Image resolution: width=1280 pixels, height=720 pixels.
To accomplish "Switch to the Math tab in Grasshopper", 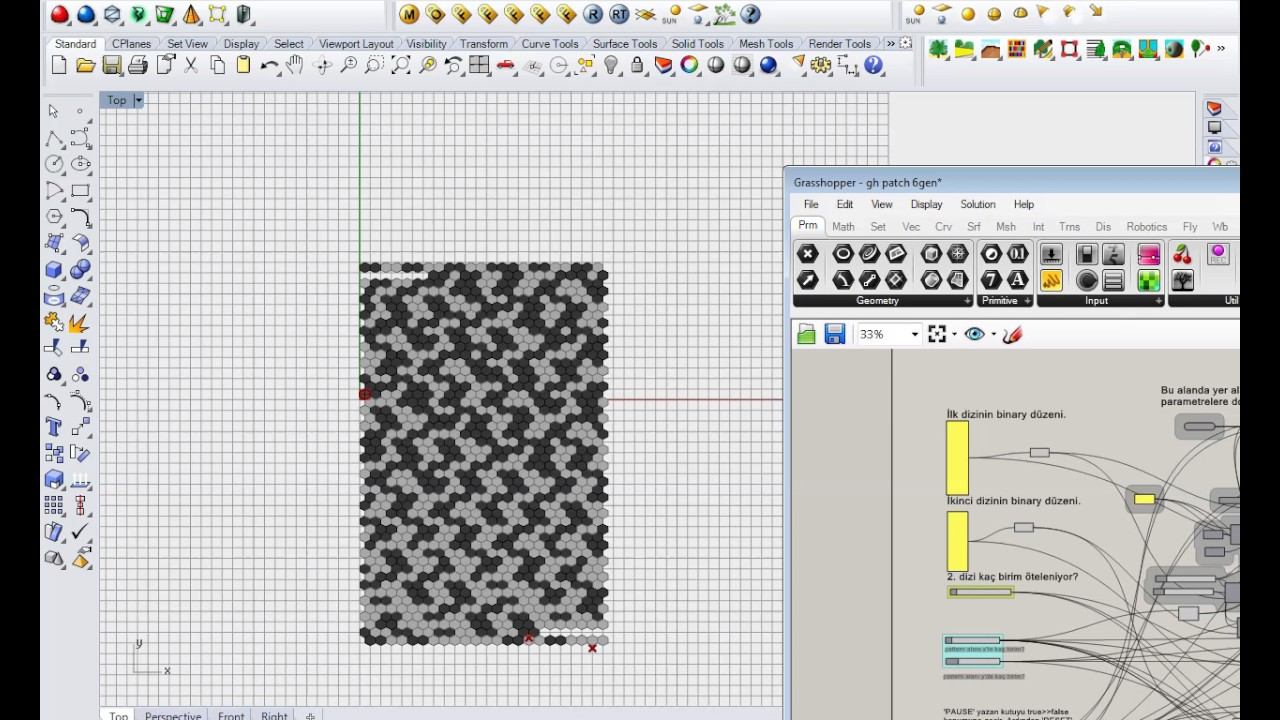I will tap(843, 227).
